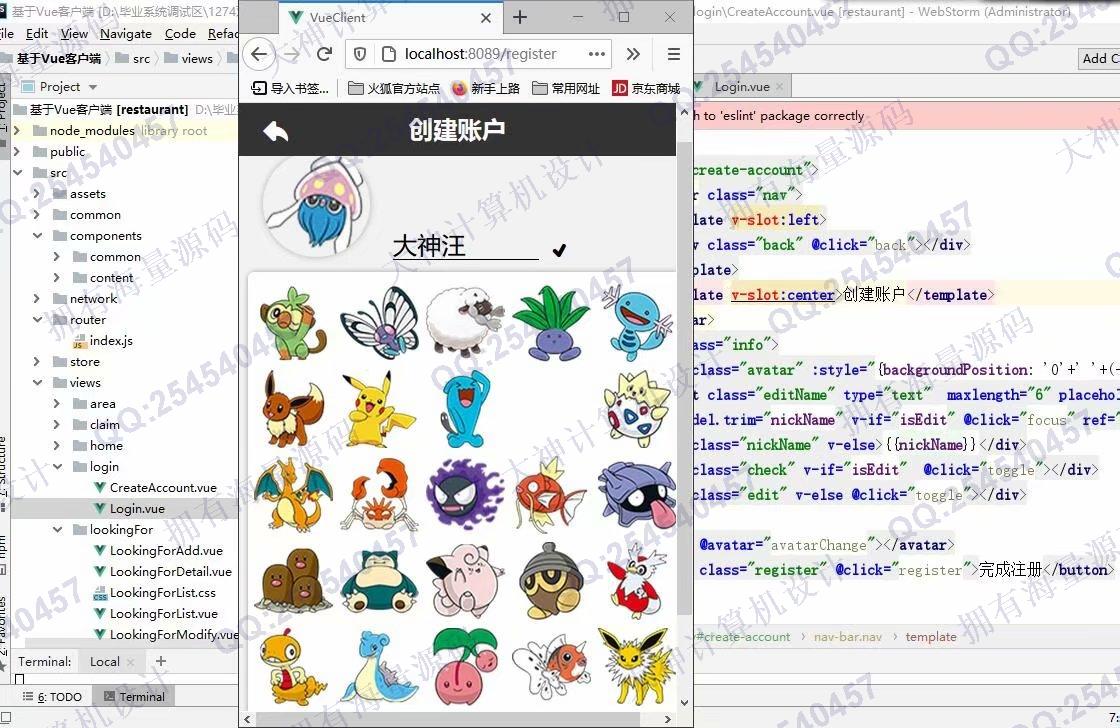Viewport: 1120px width, 728px height.
Task: Close the Login.vue editor tab
Action: coord(779,87)
